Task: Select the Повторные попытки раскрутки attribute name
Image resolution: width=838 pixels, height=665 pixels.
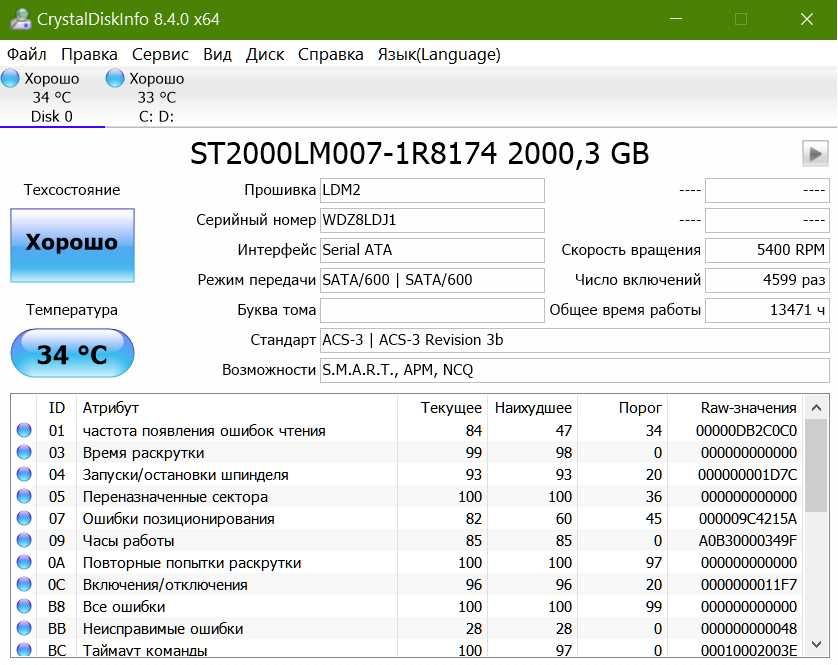Action: pos(192,562)
